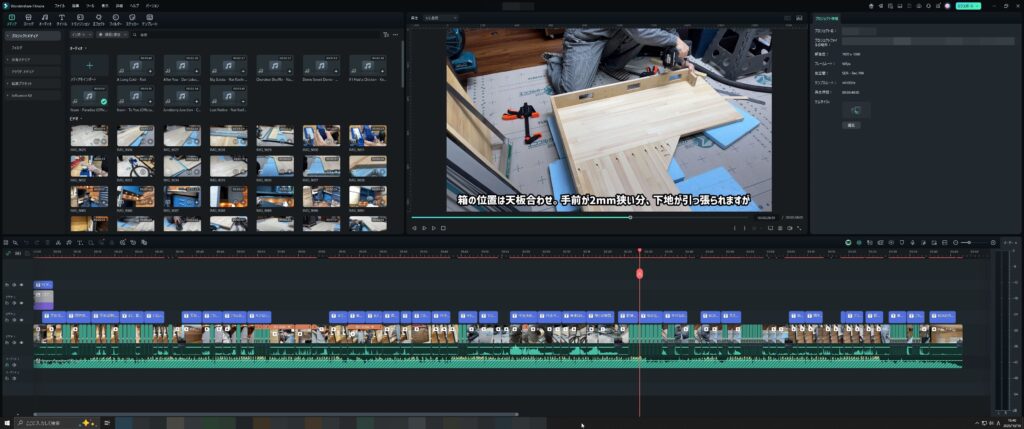The width and height of the screenshot is (1024, 429).
Task: Open the Effects panel icon
Action: [99, 18]
